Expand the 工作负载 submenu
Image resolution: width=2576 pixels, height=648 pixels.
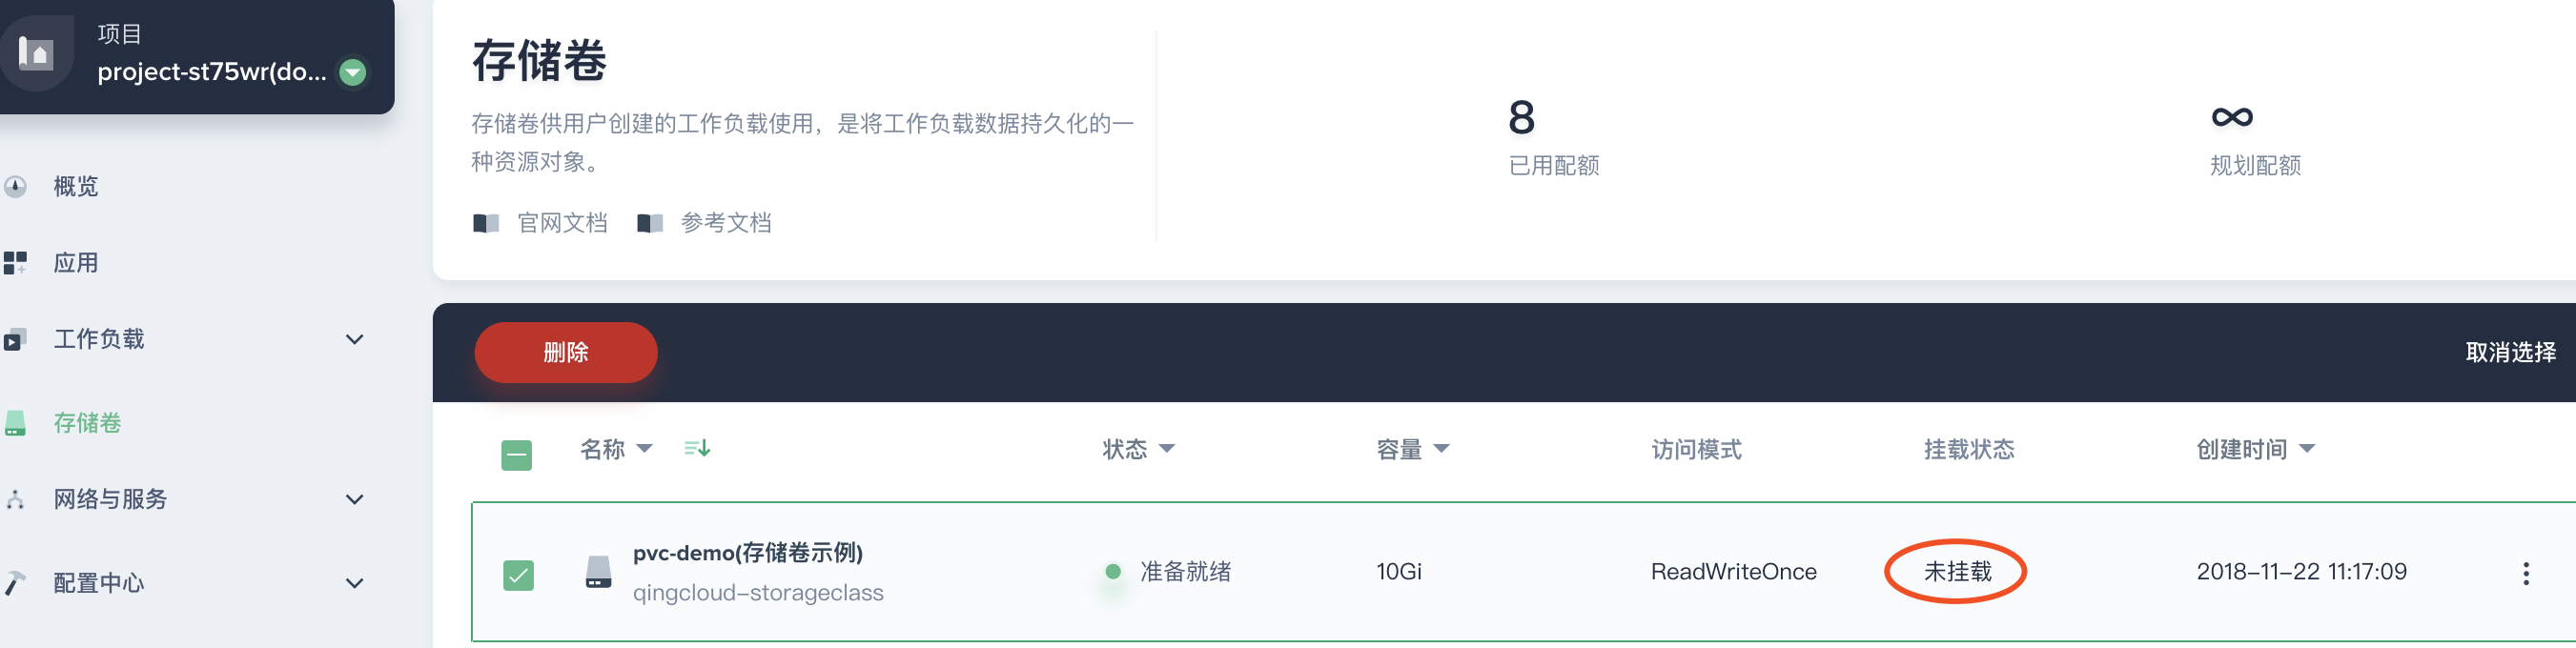pyautogui.click(x=353, y=339)
